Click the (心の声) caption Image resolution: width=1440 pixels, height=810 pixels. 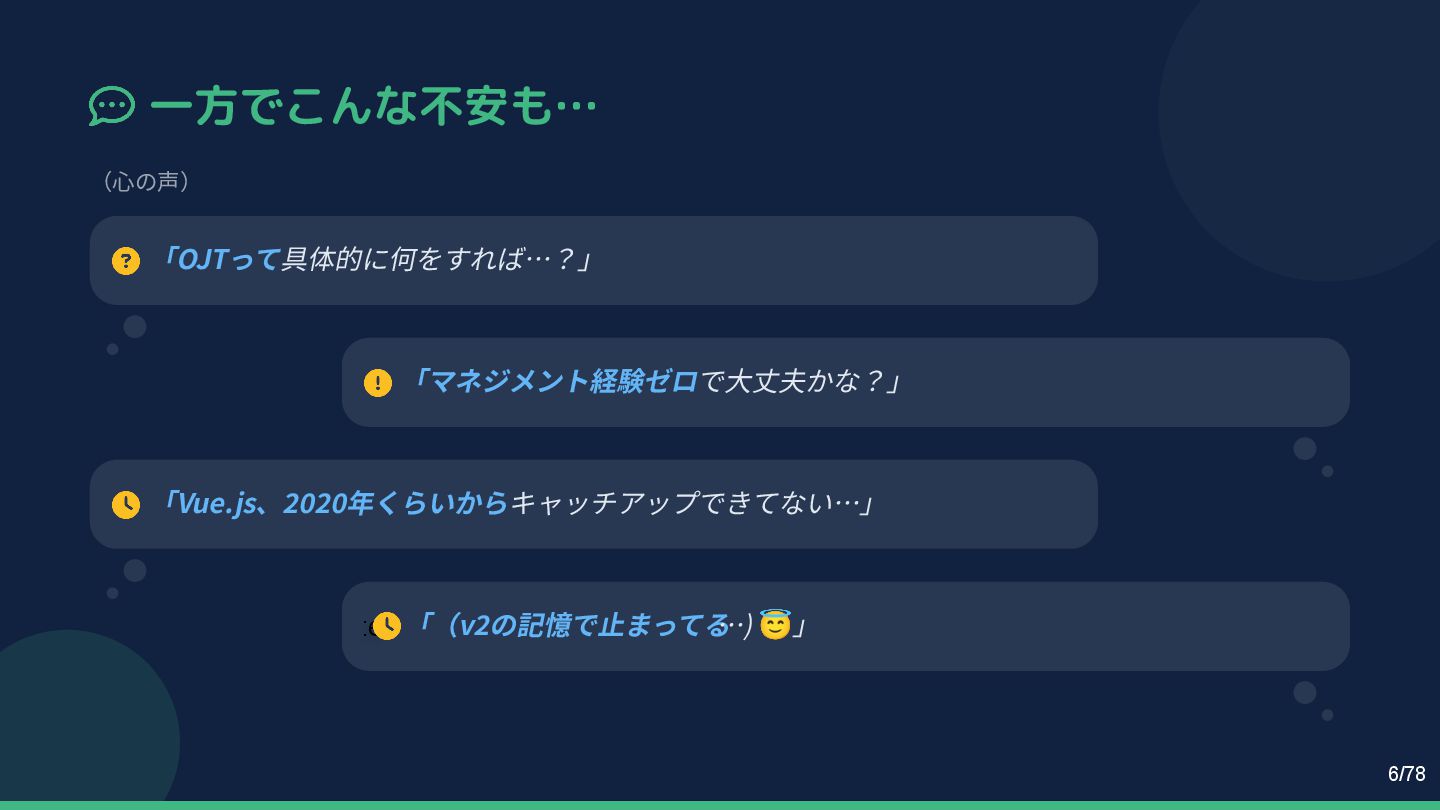coord(145,181)
